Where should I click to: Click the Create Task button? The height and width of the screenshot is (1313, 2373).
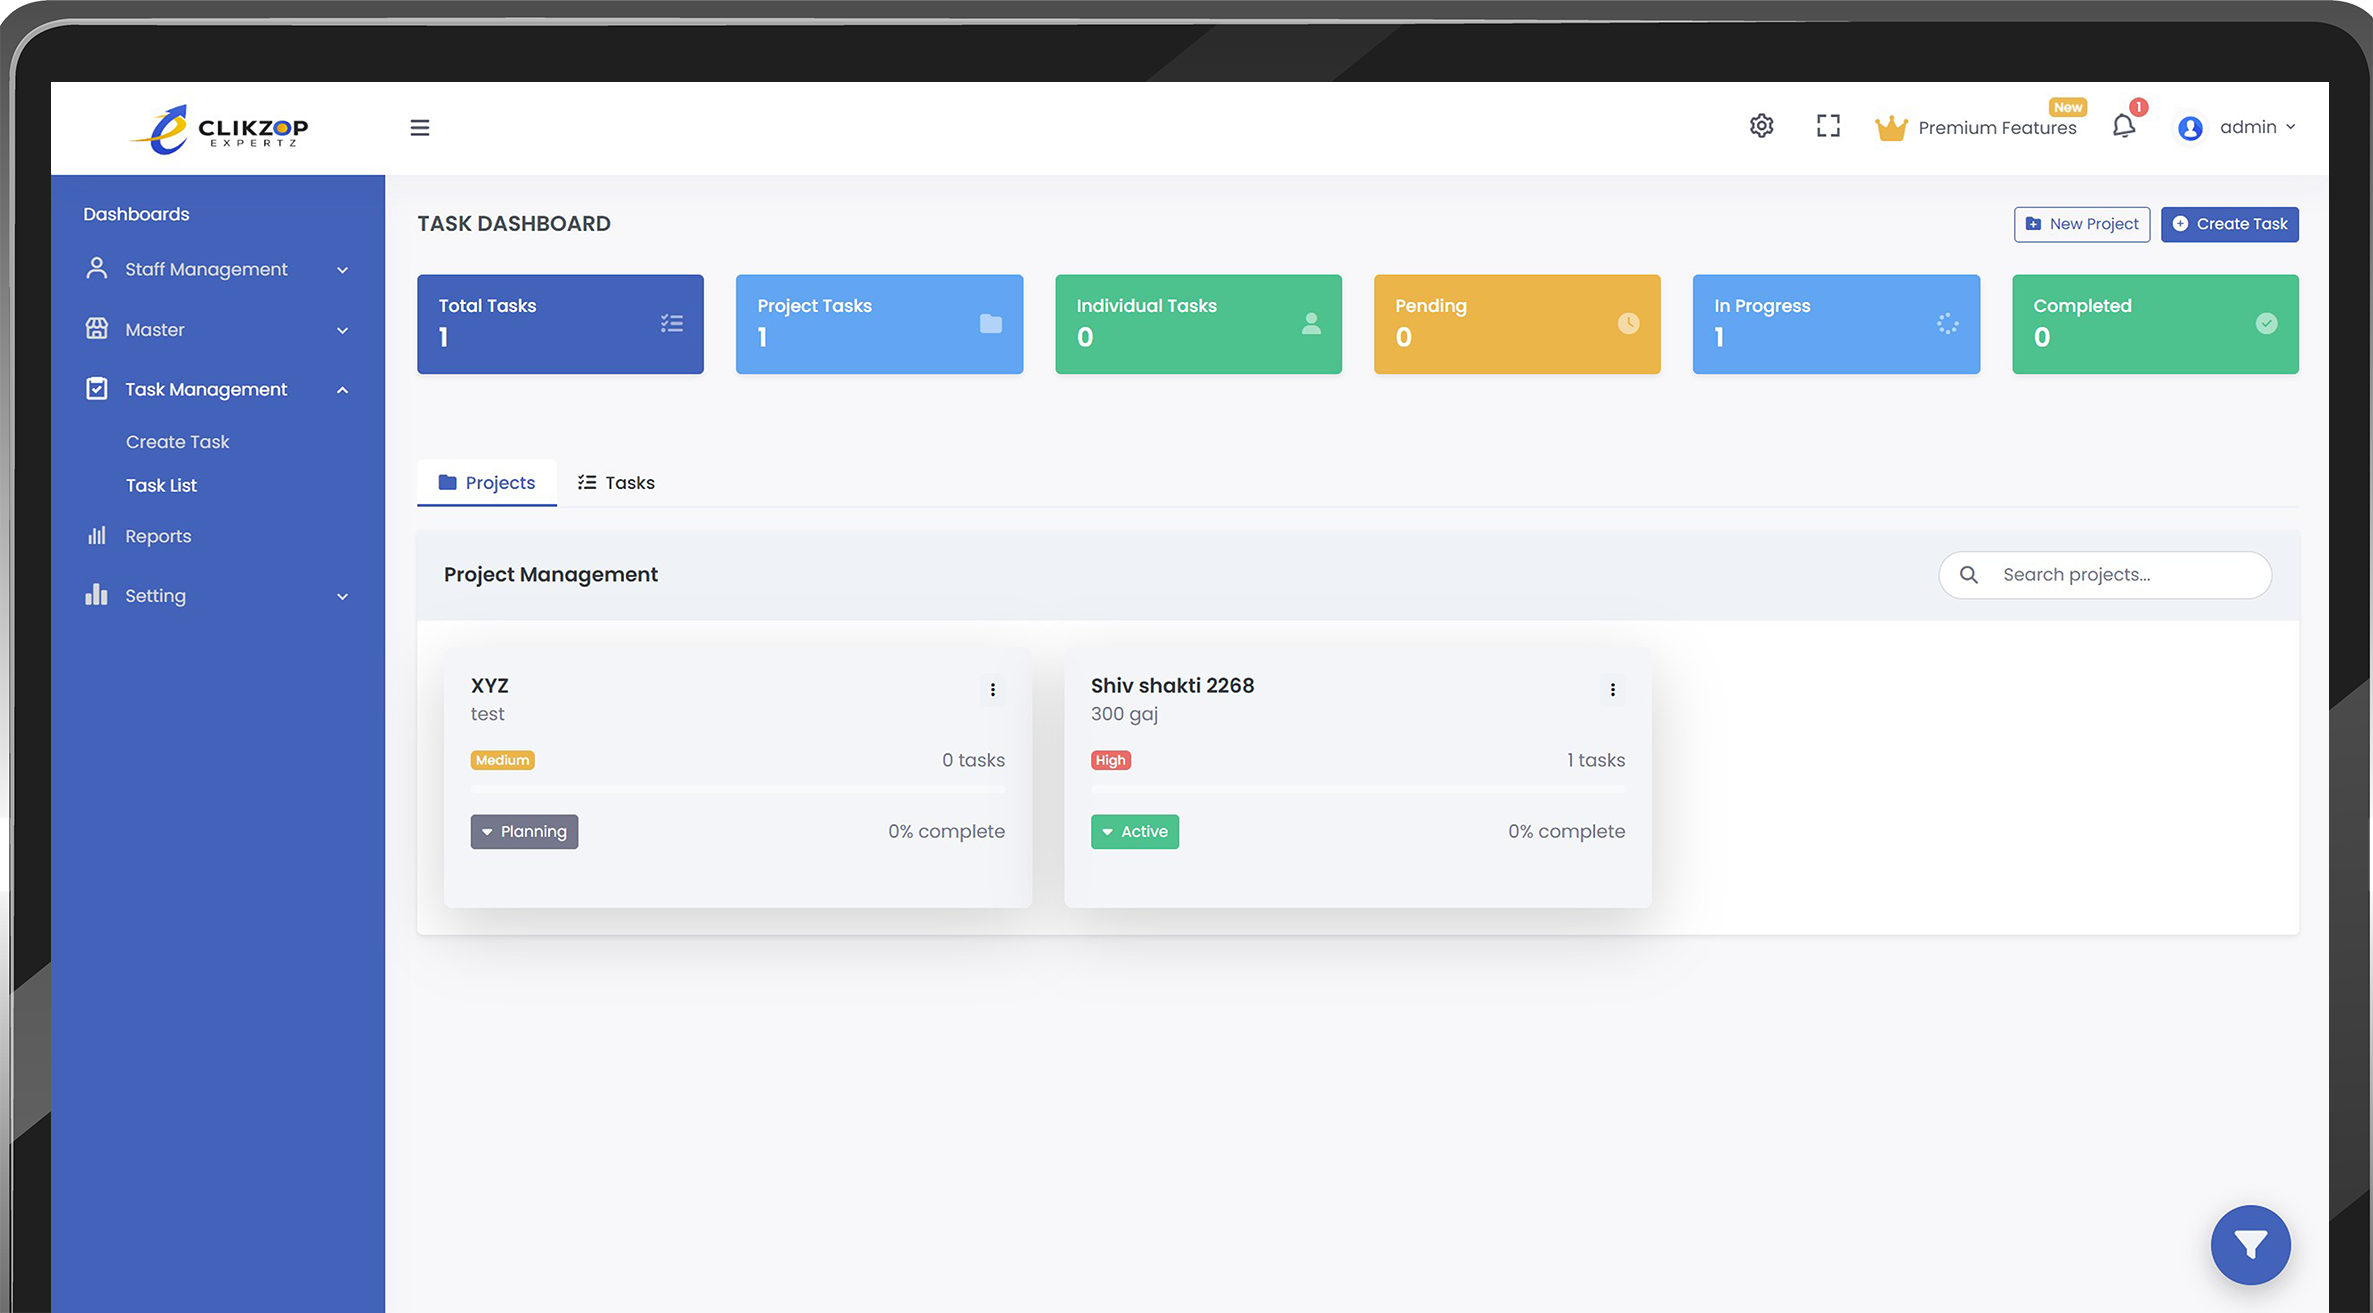point(2229,224)
